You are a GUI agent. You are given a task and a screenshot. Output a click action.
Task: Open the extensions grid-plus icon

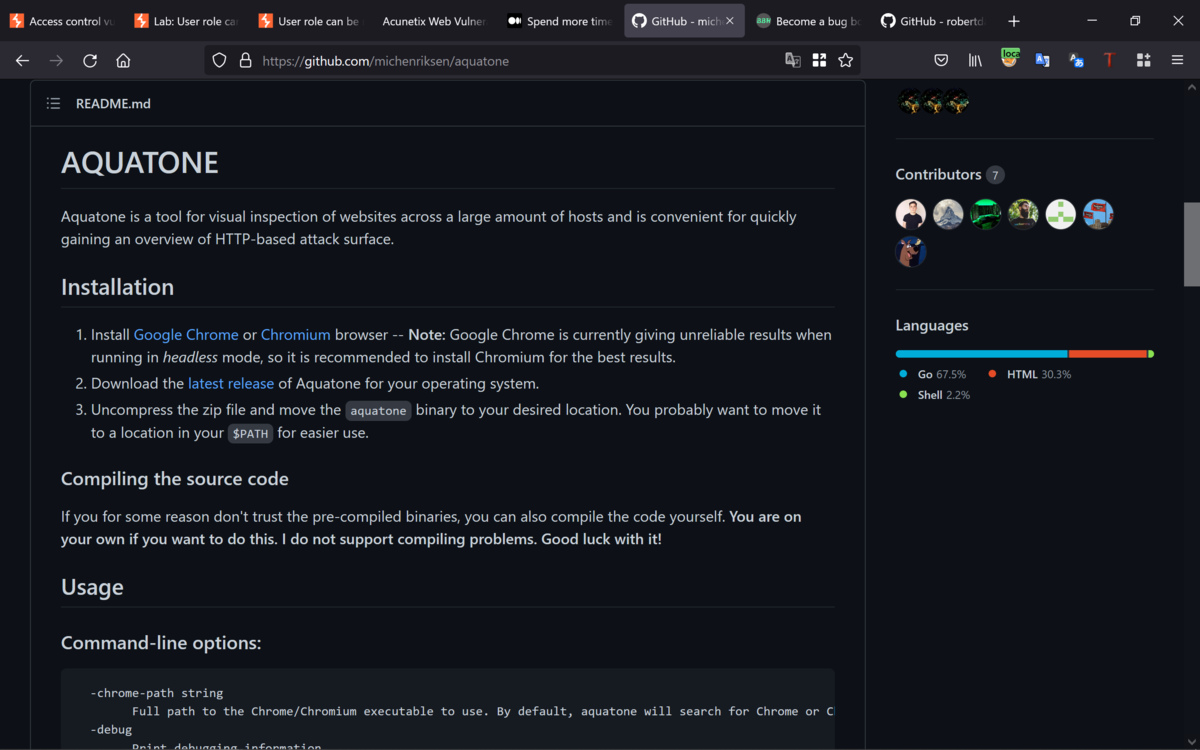tap(1144, 61)
